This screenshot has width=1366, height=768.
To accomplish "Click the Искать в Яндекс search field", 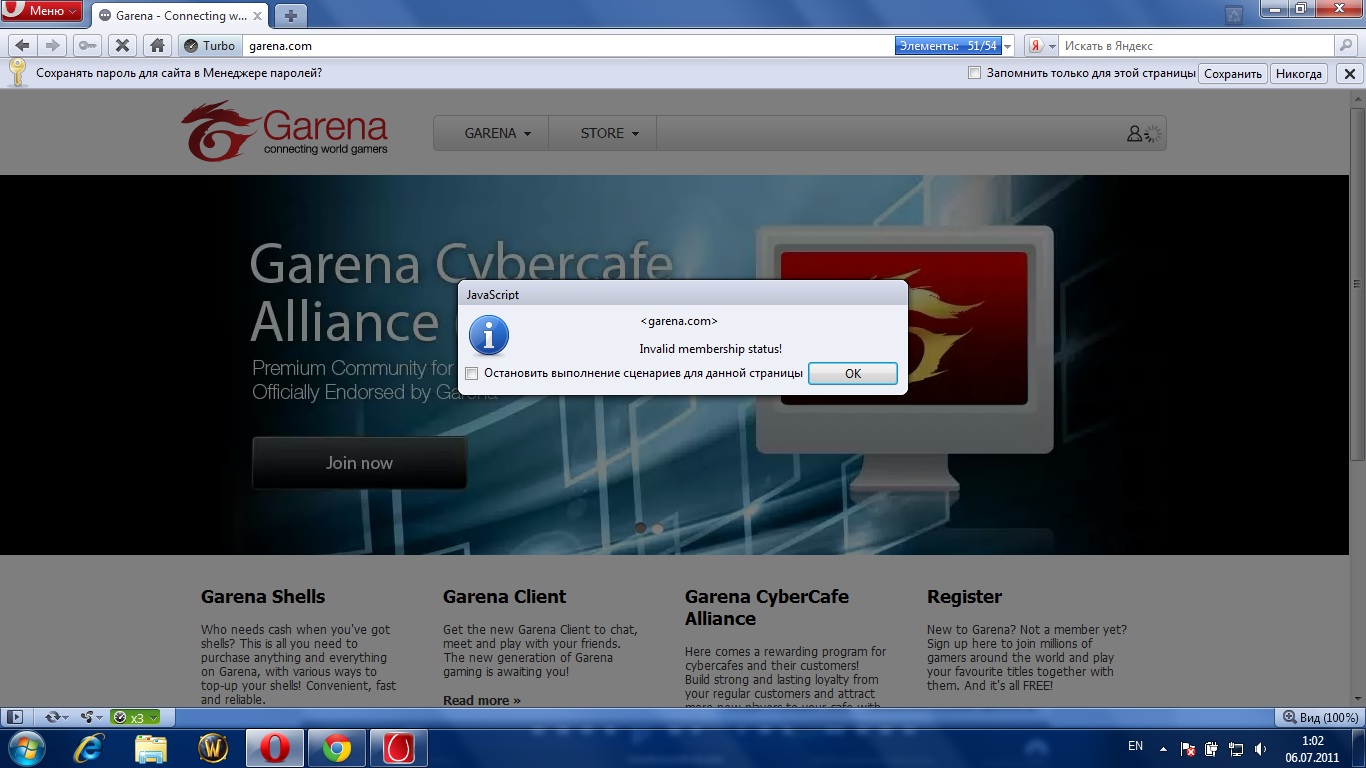I will [1197, 46].
